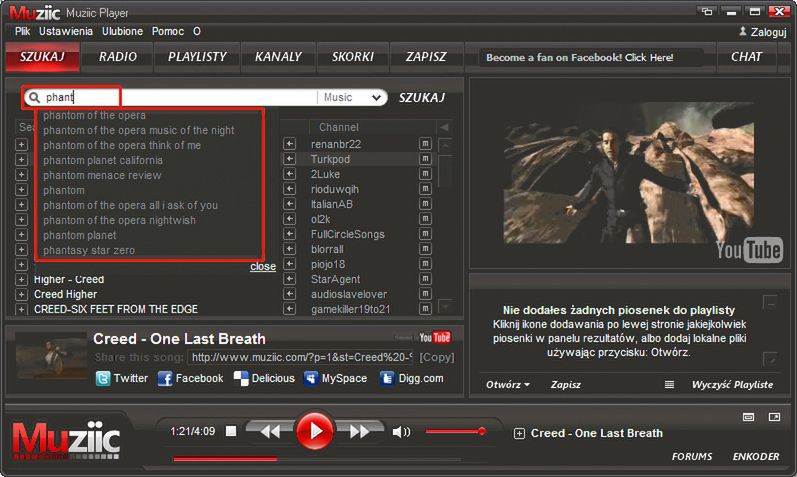Switch to the ZAPISZ tab
Viewport: 797px width, 477px height.
tap(426, 56)
